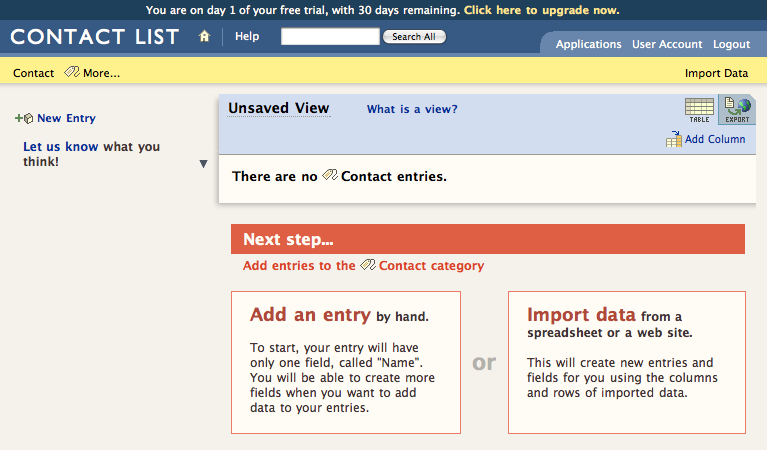Open the Export view icon
Image resolution: width=767 pixels, height=450 pixels.
pyautogui.click(x=737, y=110)
